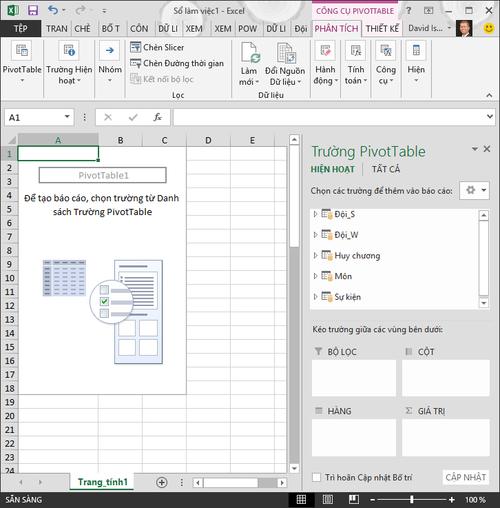Image resolution: width=500 pixels, height=508 pixels.
Task: Expand the Đội_S table
Action: point(315,214)
